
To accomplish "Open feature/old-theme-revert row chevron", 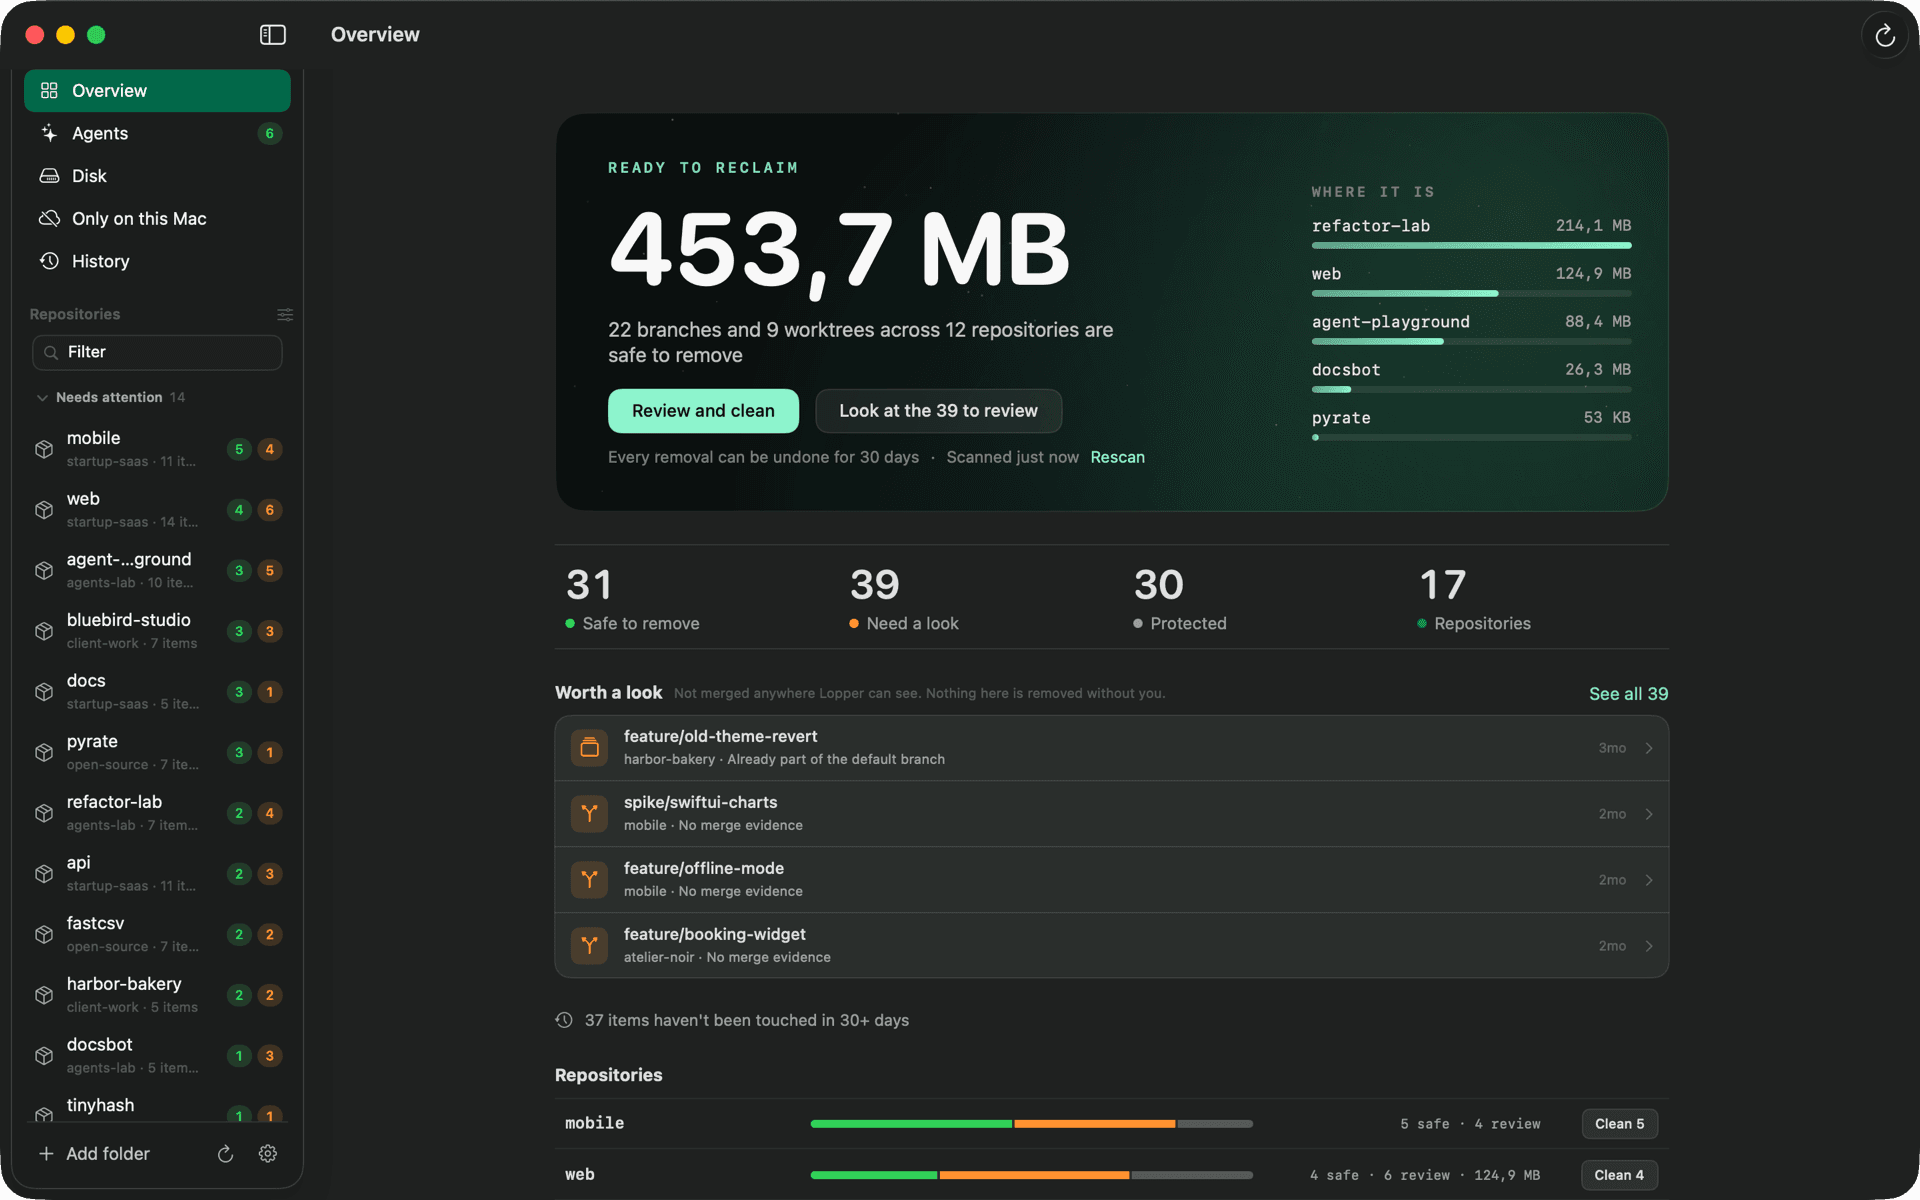I will click(1649, 748).
